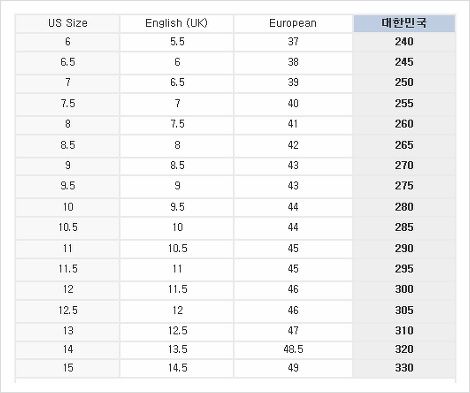Select the English (UK) column header
Screen dimensions: 470x393
(177, 23)
